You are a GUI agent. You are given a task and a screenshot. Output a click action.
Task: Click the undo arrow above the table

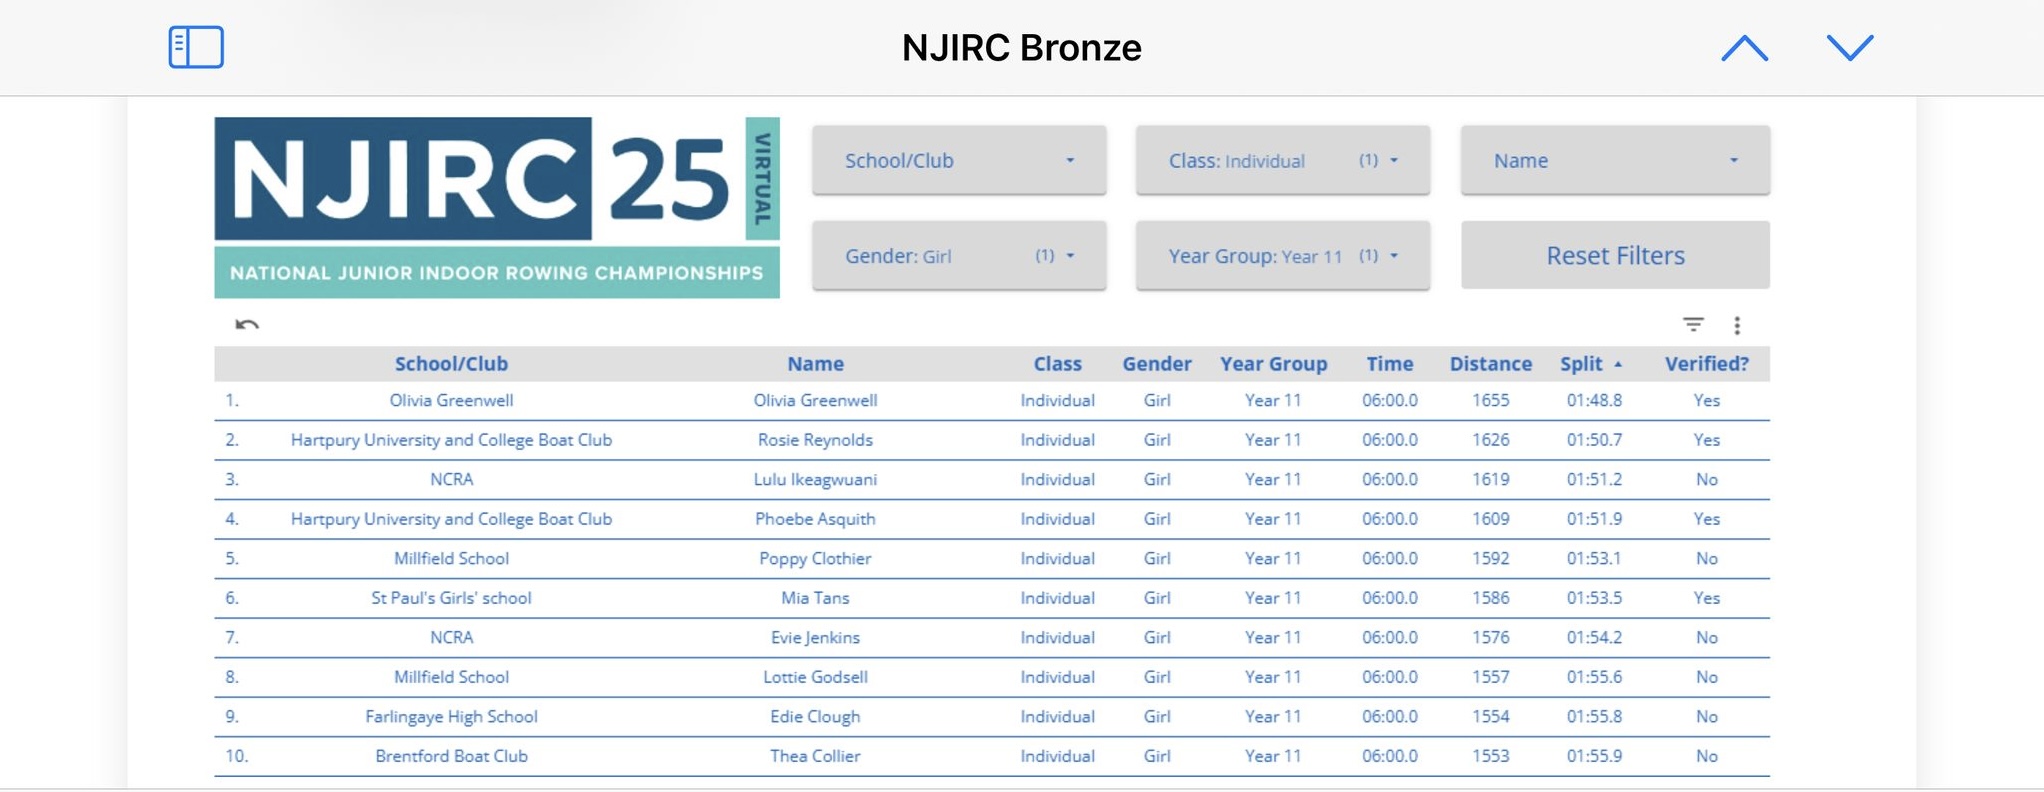[x=247, y=324]
